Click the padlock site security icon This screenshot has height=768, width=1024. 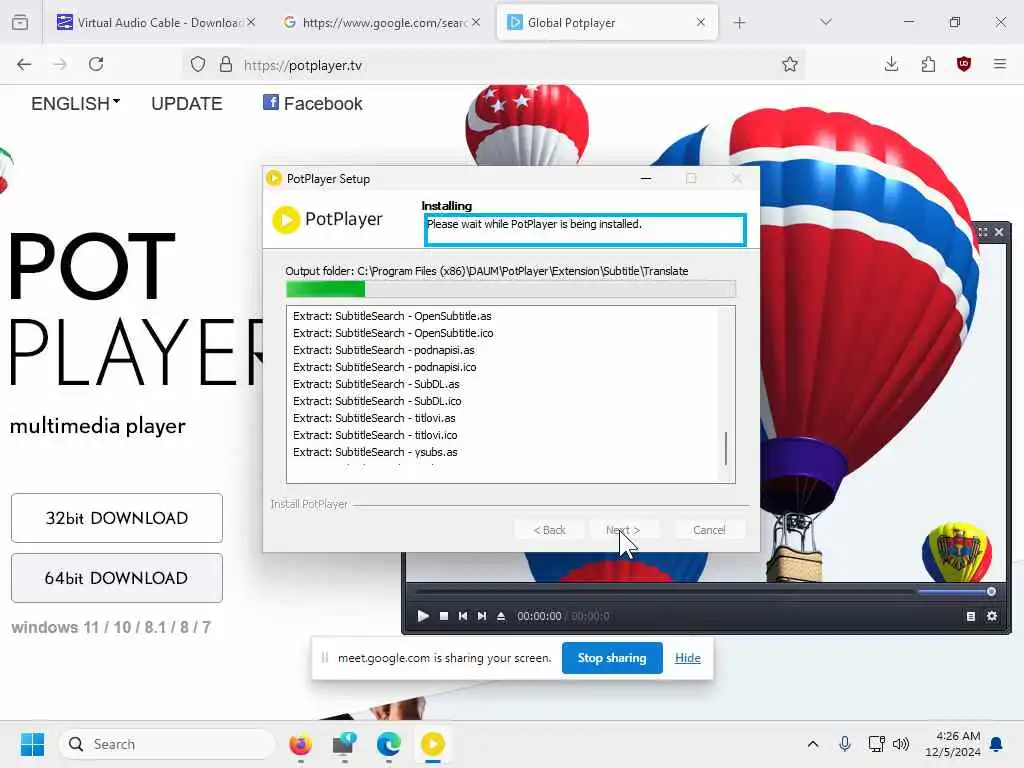[x=225, y=64]
